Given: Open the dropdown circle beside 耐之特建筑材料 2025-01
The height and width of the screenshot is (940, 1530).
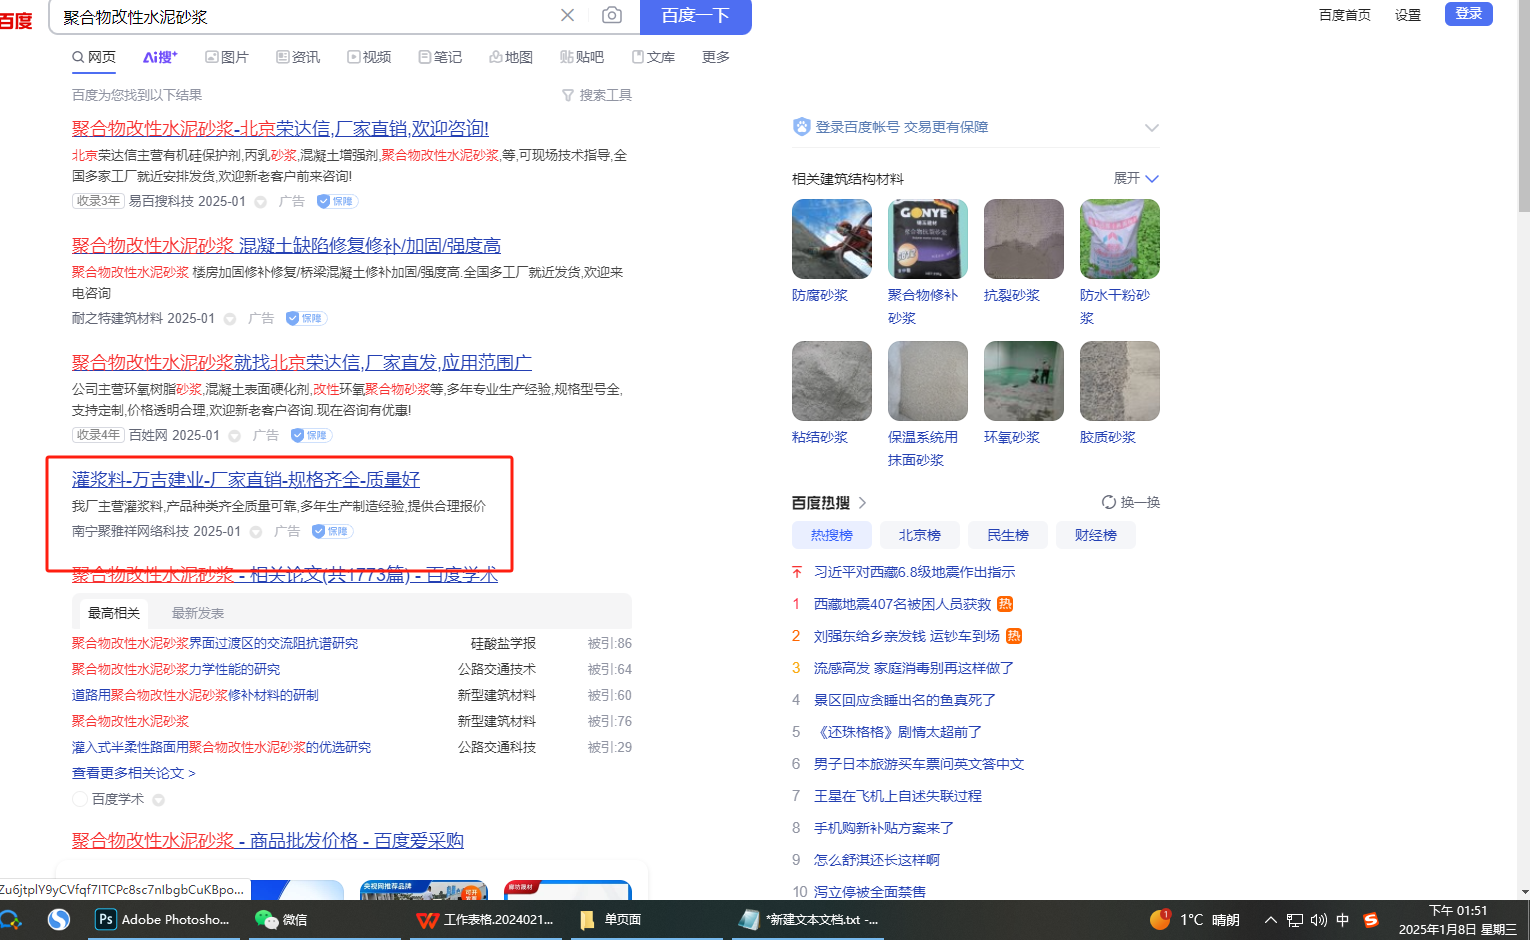Looking at the screenshot, I should click(229, 319).
